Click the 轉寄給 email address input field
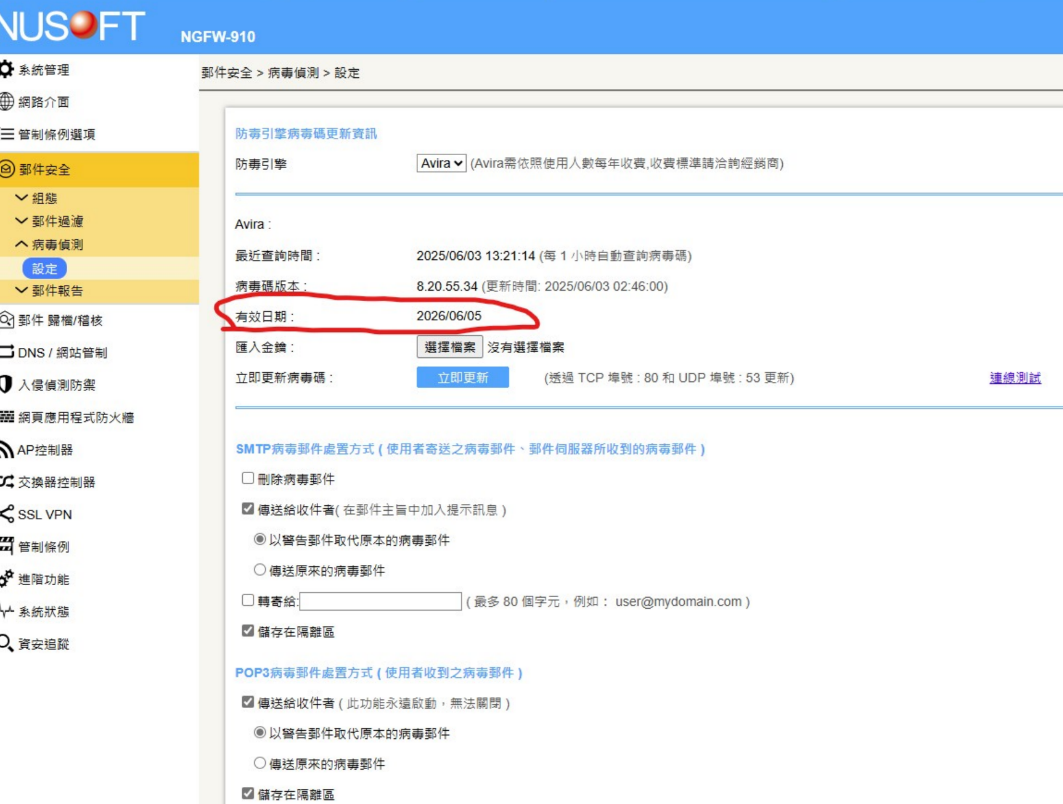 click(380, 602)
